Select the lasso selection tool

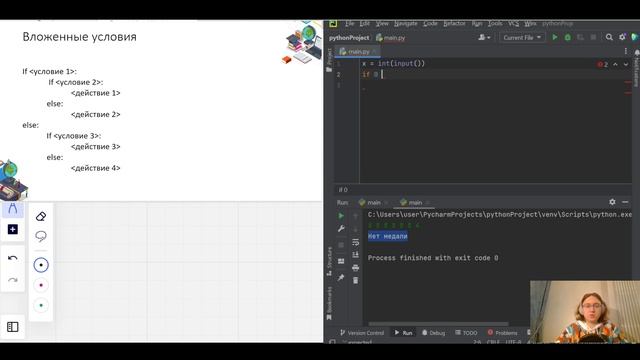coord(41,236)
